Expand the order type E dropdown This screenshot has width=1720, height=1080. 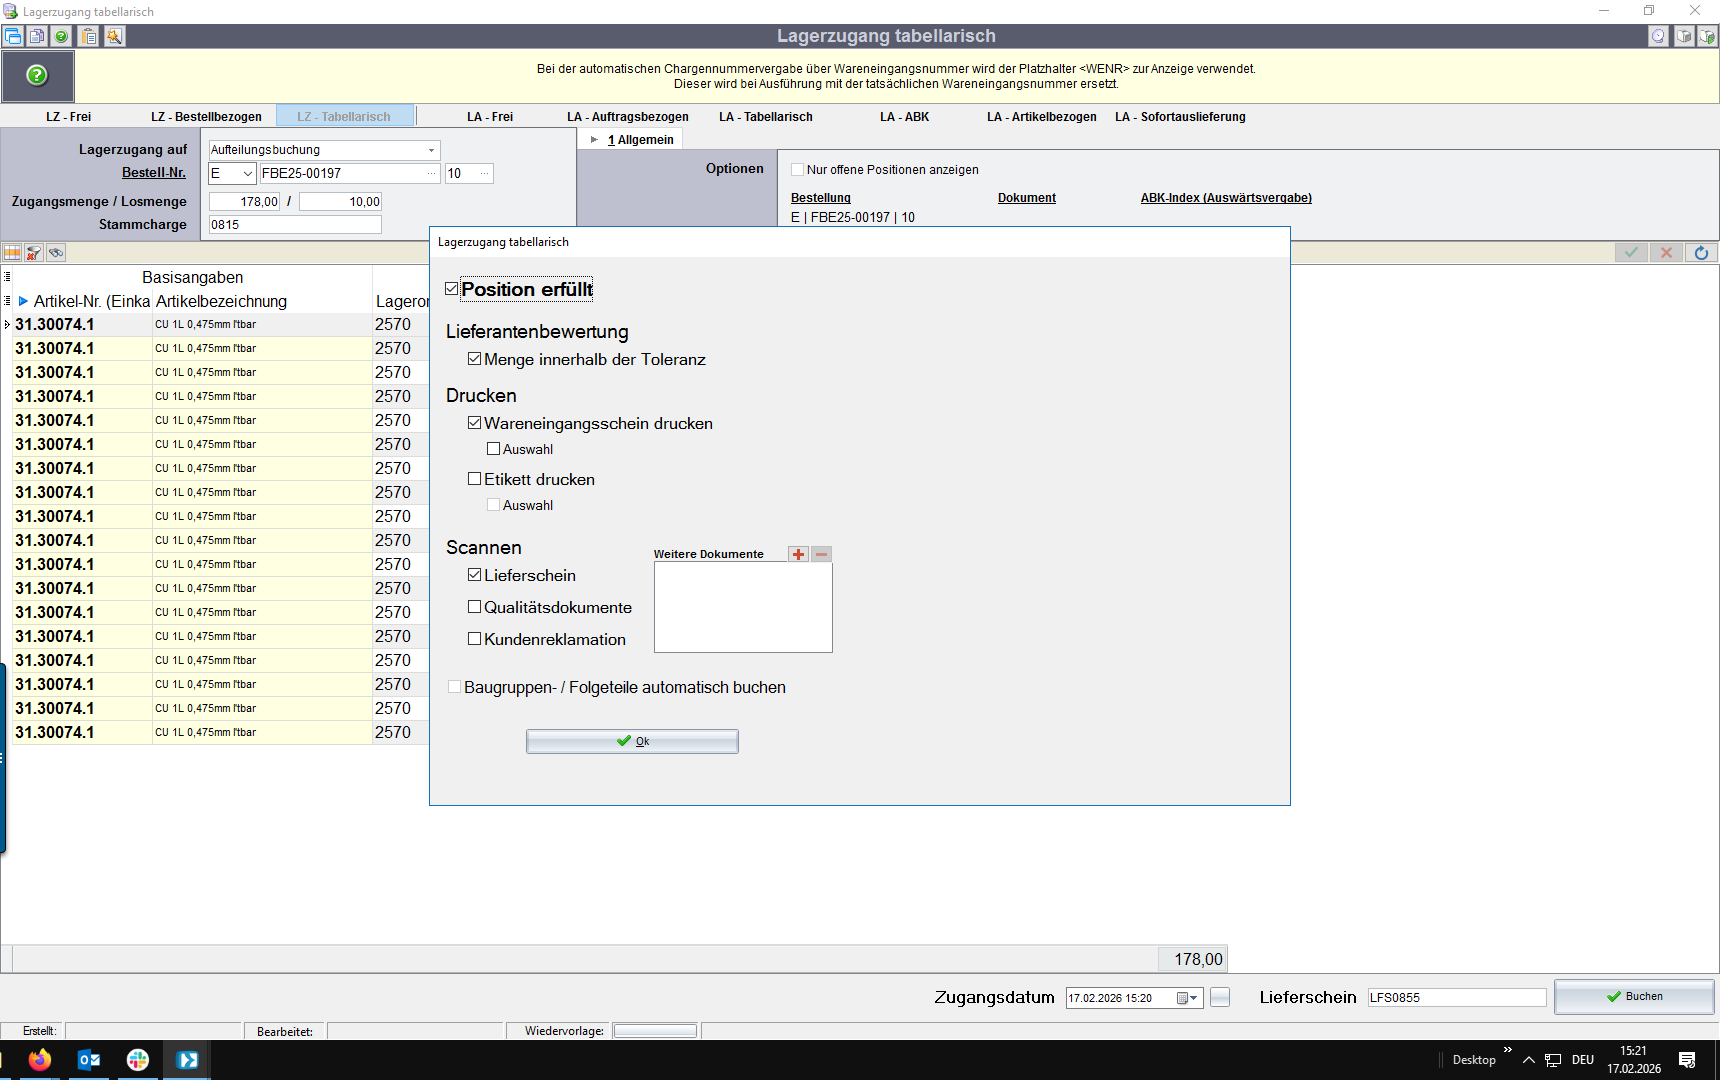(x=247, y=173)
